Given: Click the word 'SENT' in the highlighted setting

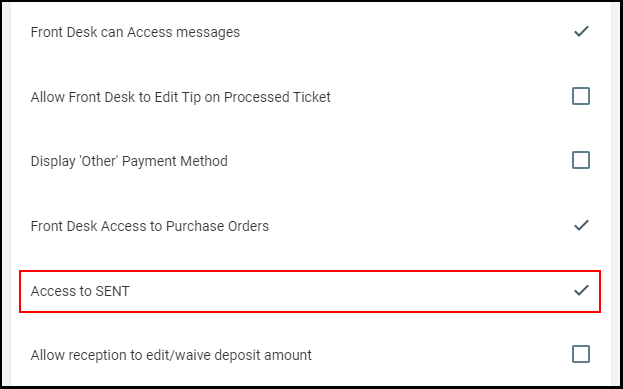Looking at the screenshot, I should [x=113, y=291].
